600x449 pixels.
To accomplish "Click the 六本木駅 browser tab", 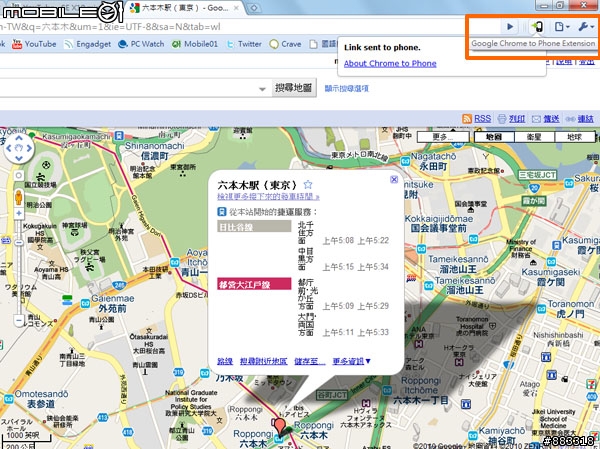I will [185, 8].
